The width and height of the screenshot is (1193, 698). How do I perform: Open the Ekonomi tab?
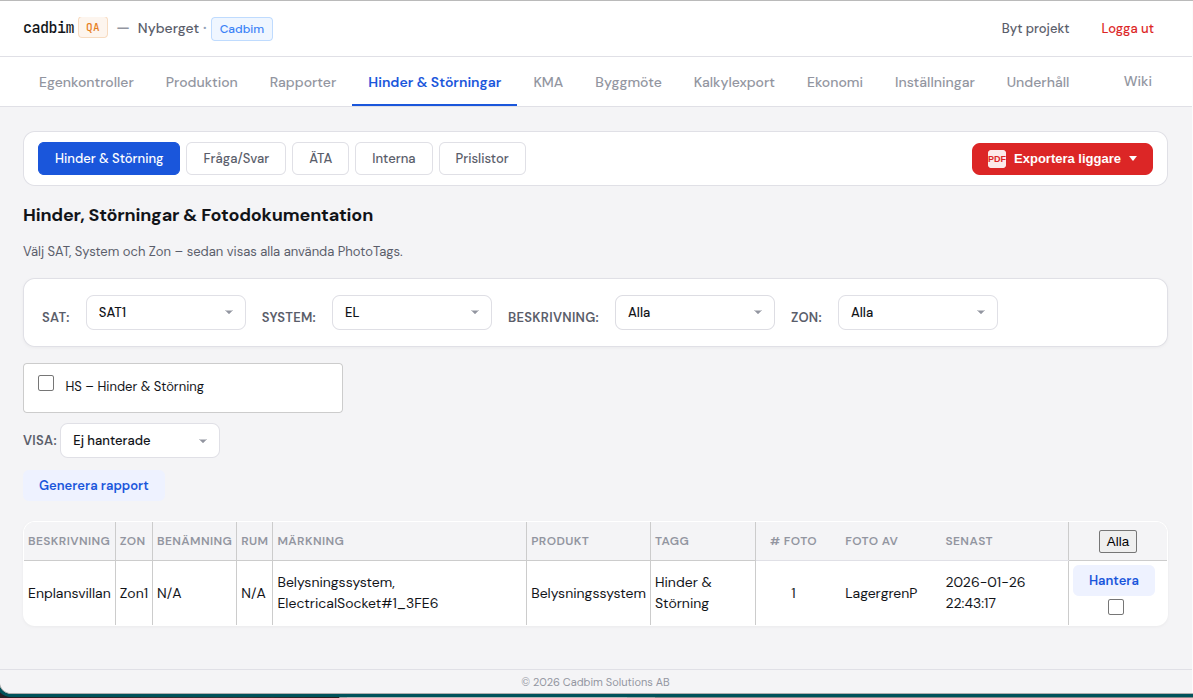[x=834, y=82]
